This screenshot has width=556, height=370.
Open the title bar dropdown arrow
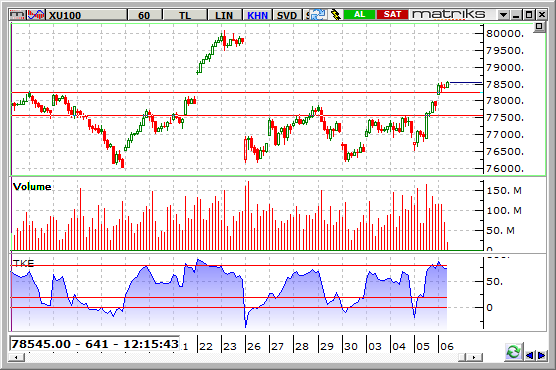point(503,15)
